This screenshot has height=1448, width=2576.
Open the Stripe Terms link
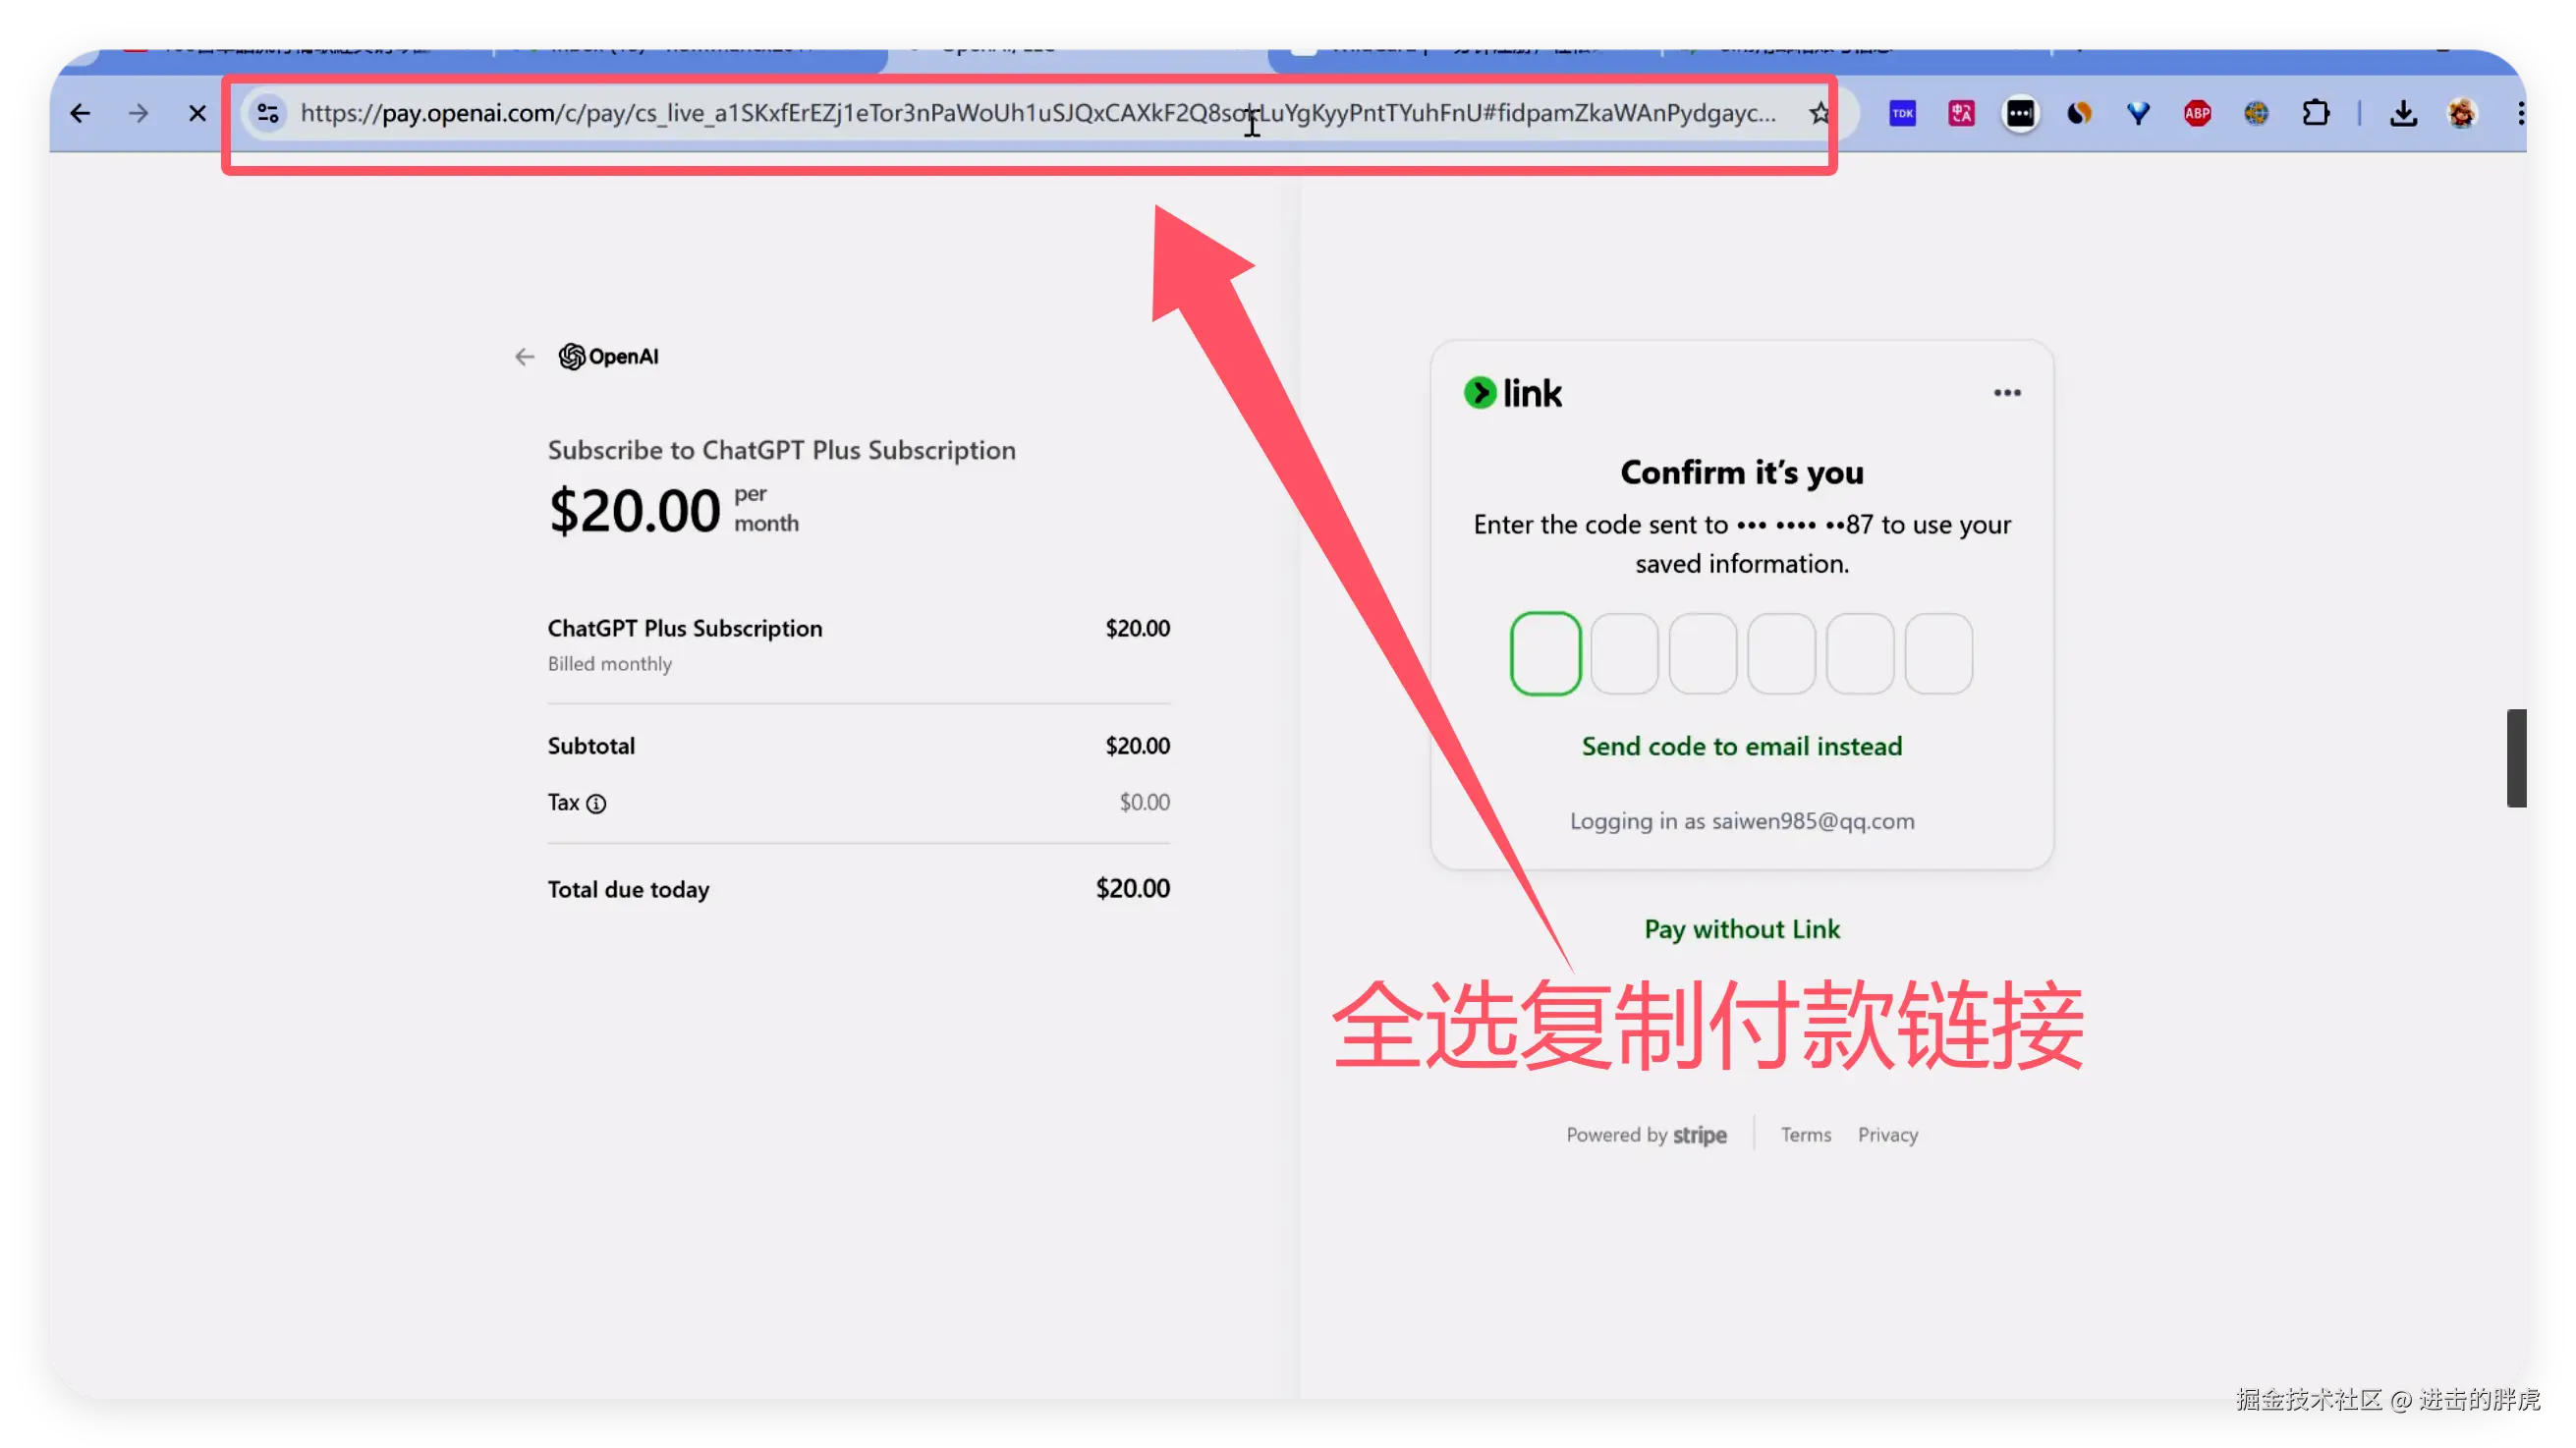(1805, 1135)
